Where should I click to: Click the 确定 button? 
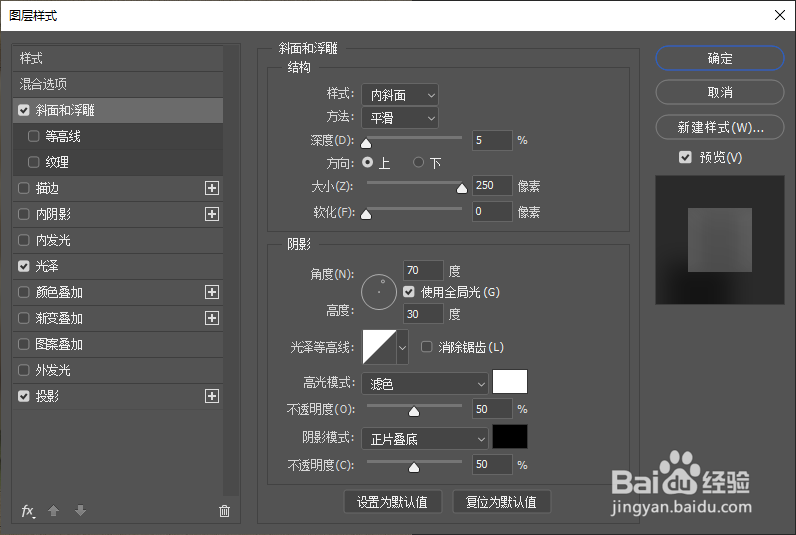pos(720,58)
